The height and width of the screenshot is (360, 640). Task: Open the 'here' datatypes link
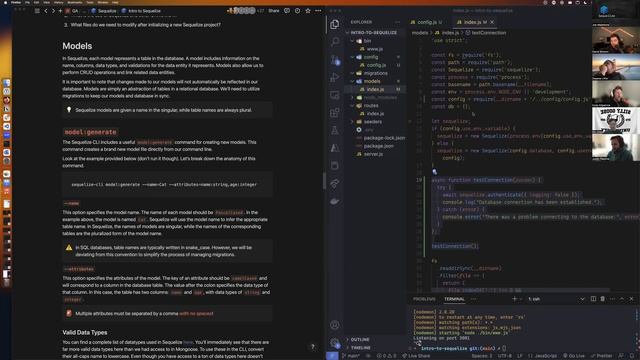(188, 342)
